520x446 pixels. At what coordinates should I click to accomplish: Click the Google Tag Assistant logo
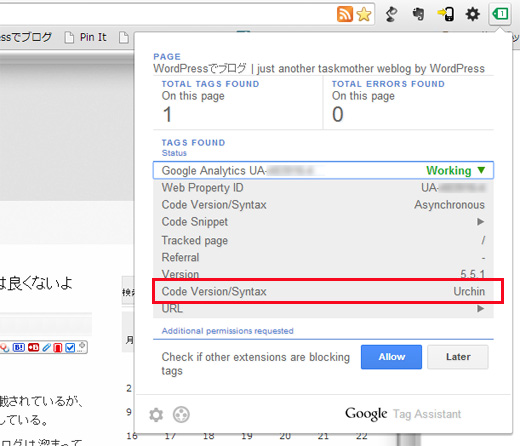coord(403,414)
